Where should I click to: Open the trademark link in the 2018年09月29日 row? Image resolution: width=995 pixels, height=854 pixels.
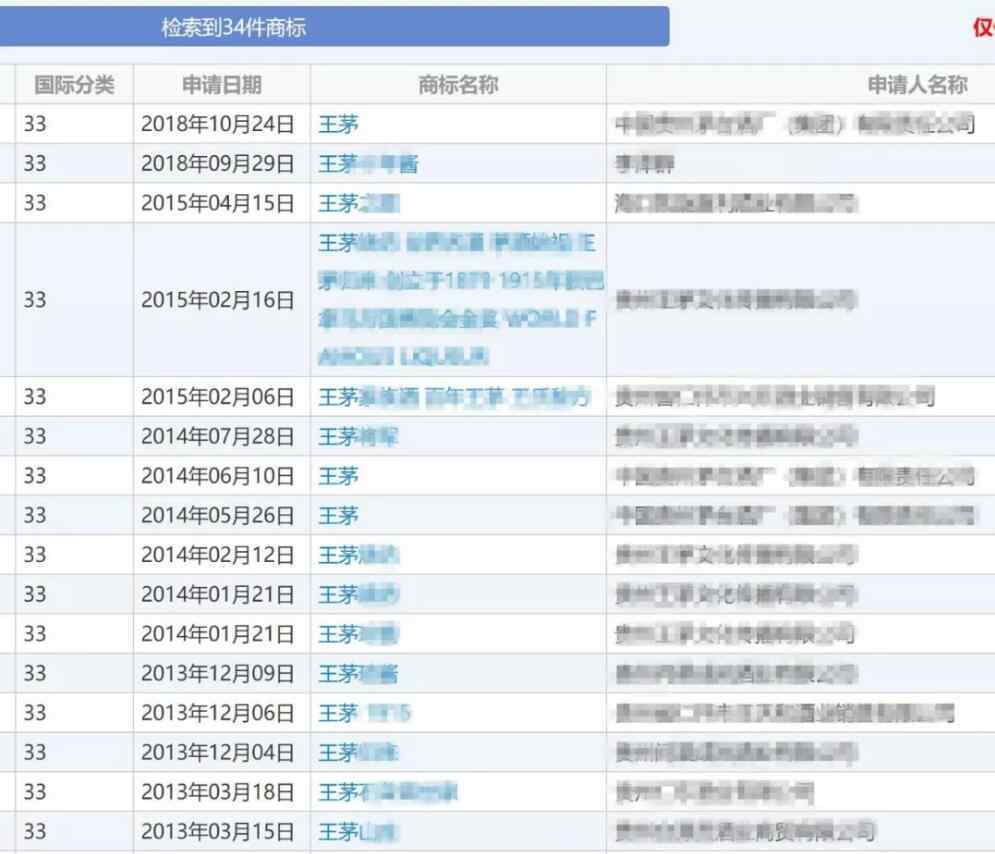point(368,164)
